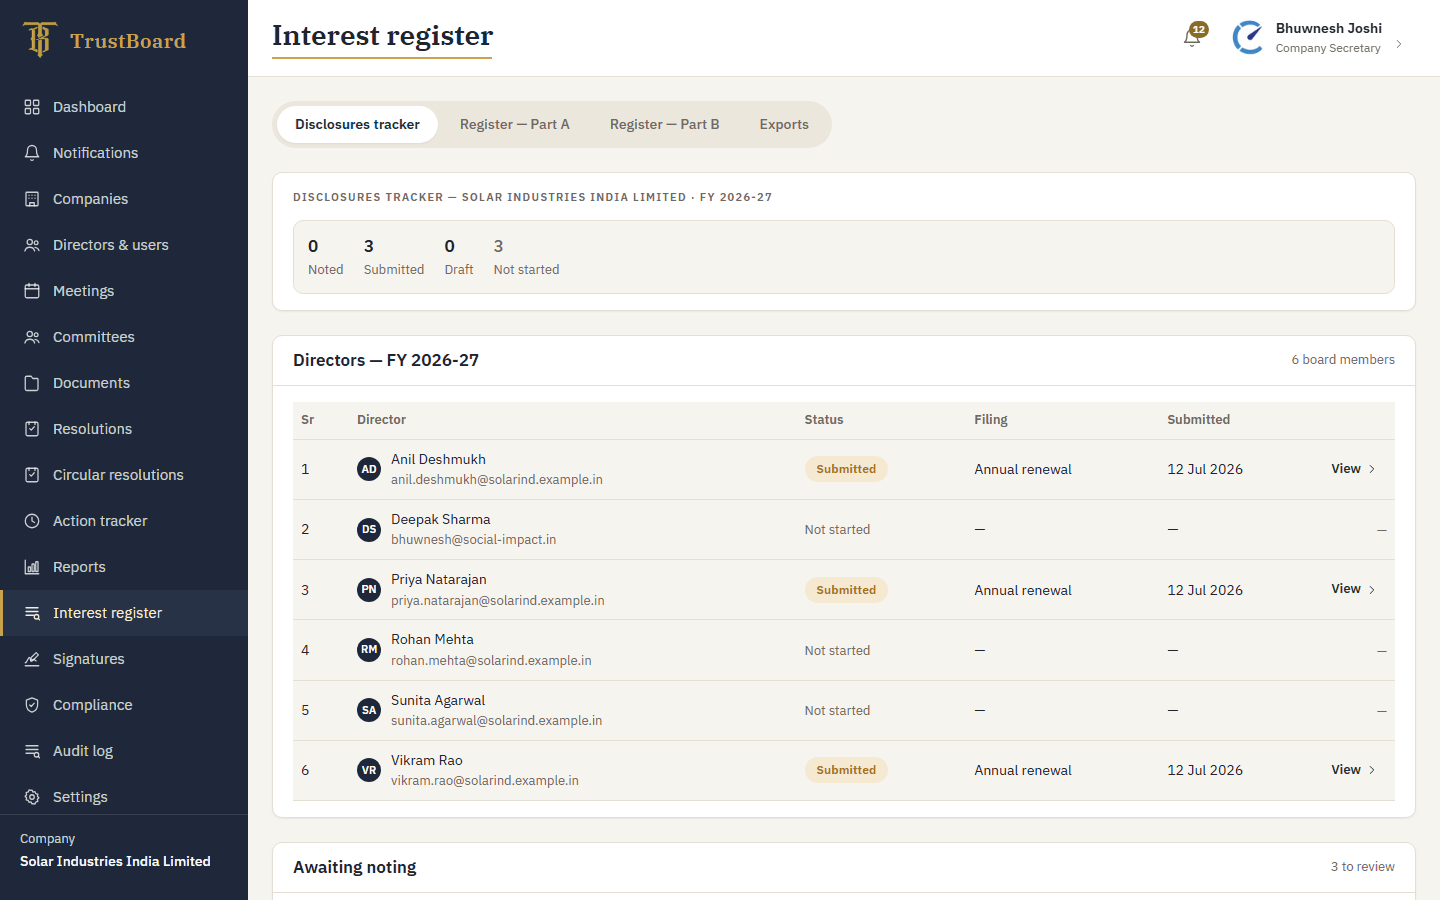The image size is (1440, 900).
Task: Go to Compliance in the sidebar
Action: click(124, 705)
